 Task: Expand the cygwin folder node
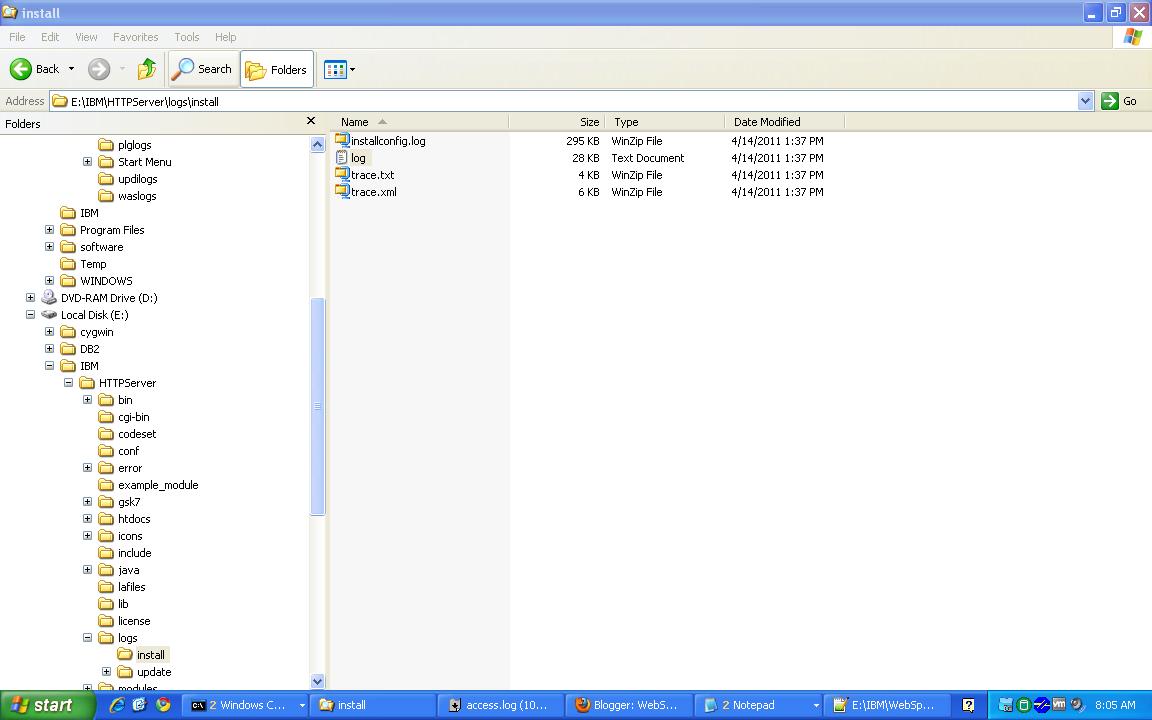point(49,331)
